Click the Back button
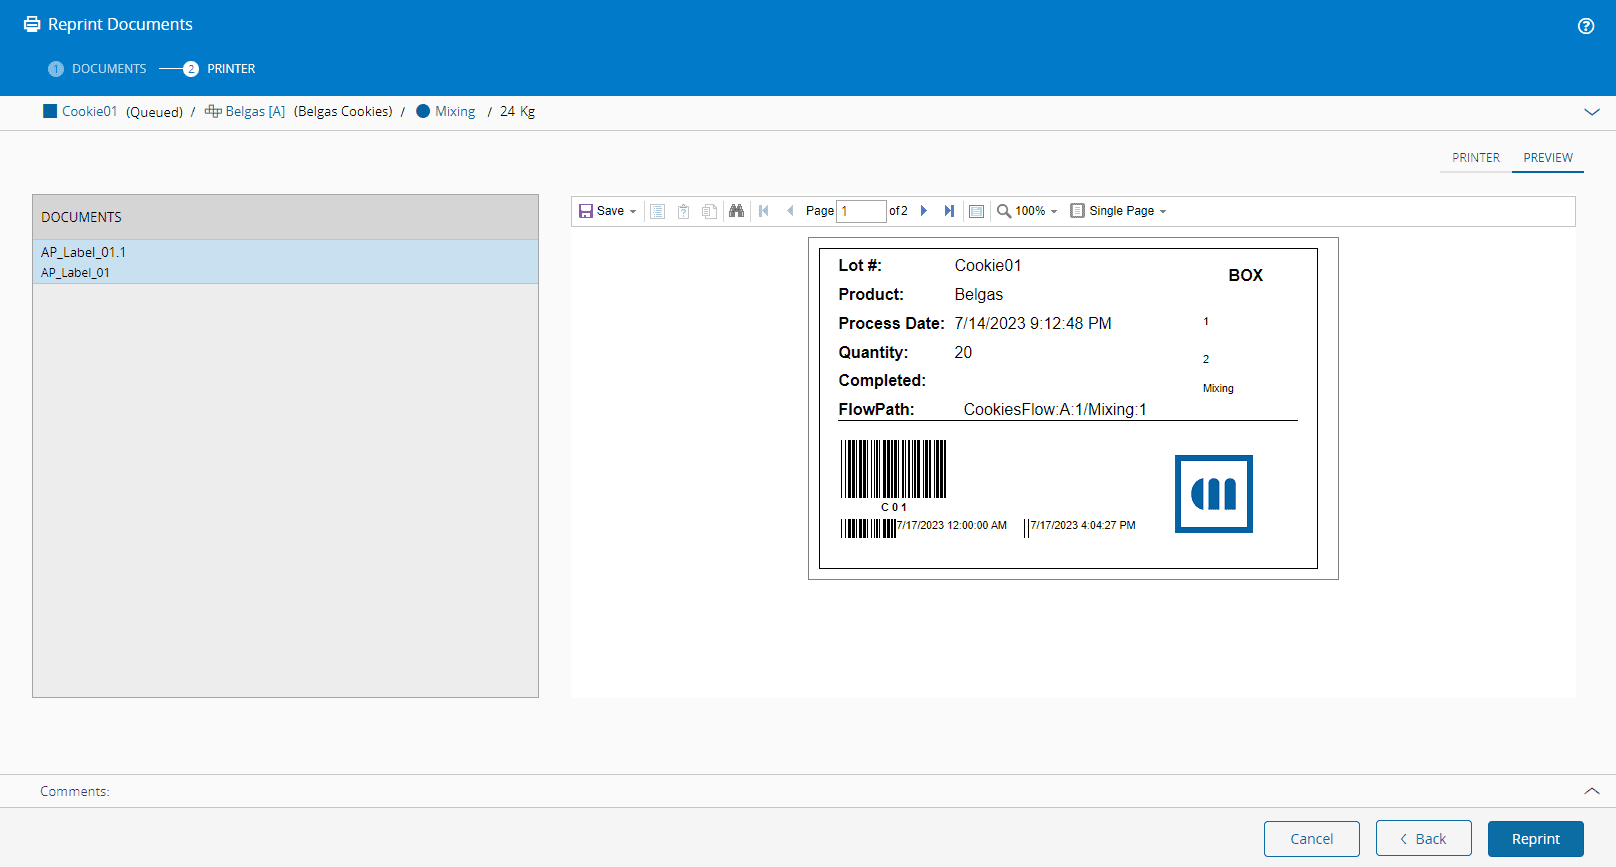 point(1423,839)
